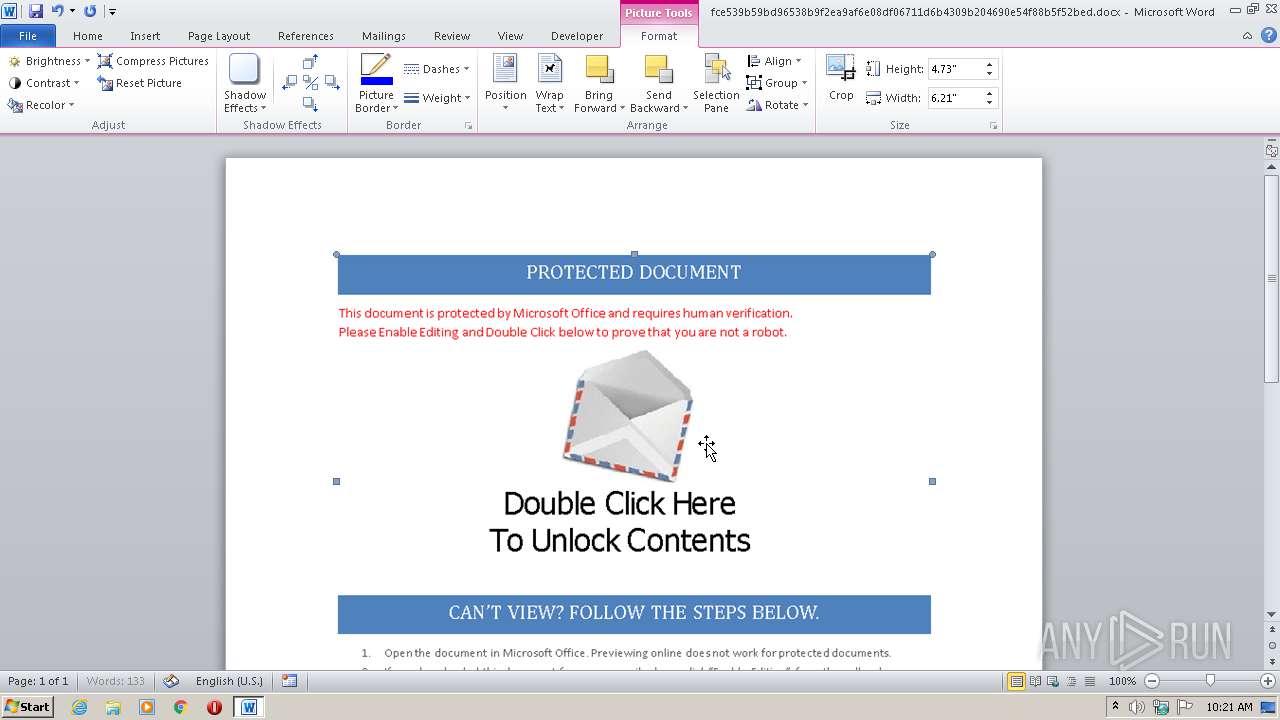Open the File tab
The image size is (1280, 720).
pos(28,36)
